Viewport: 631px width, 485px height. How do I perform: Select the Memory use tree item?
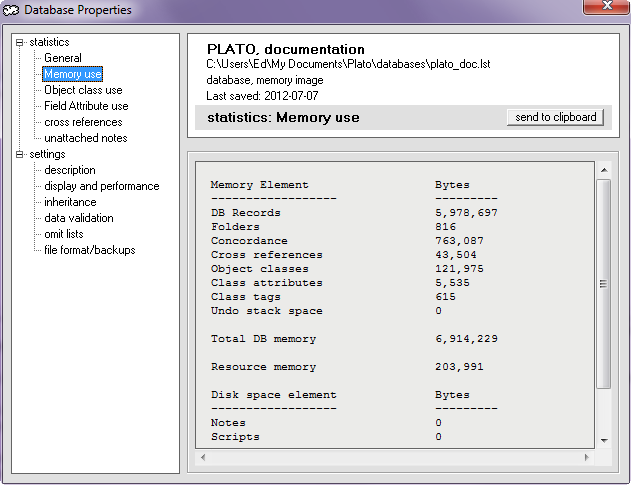pyautogui.click(x=72, y=74)
